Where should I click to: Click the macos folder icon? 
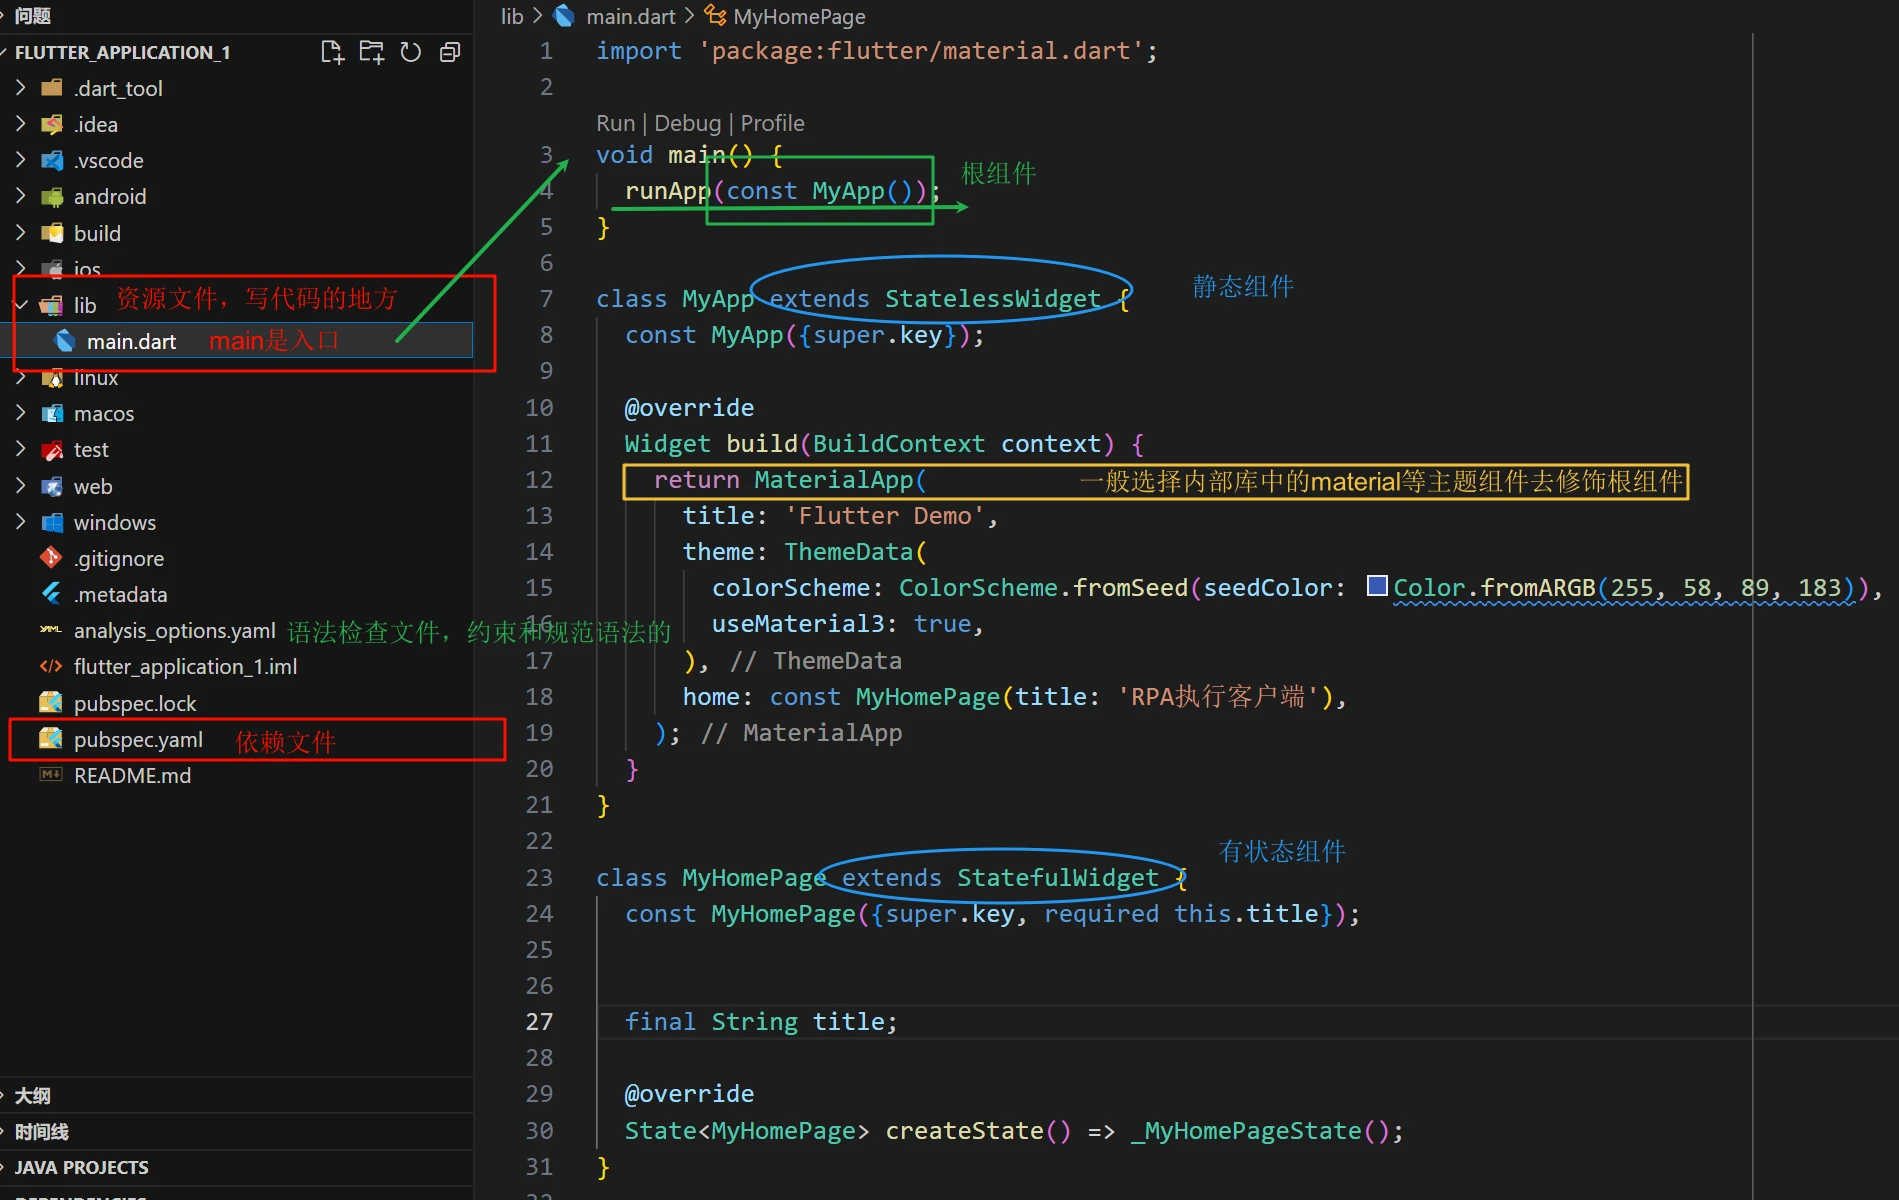click(x=52, y=413)
